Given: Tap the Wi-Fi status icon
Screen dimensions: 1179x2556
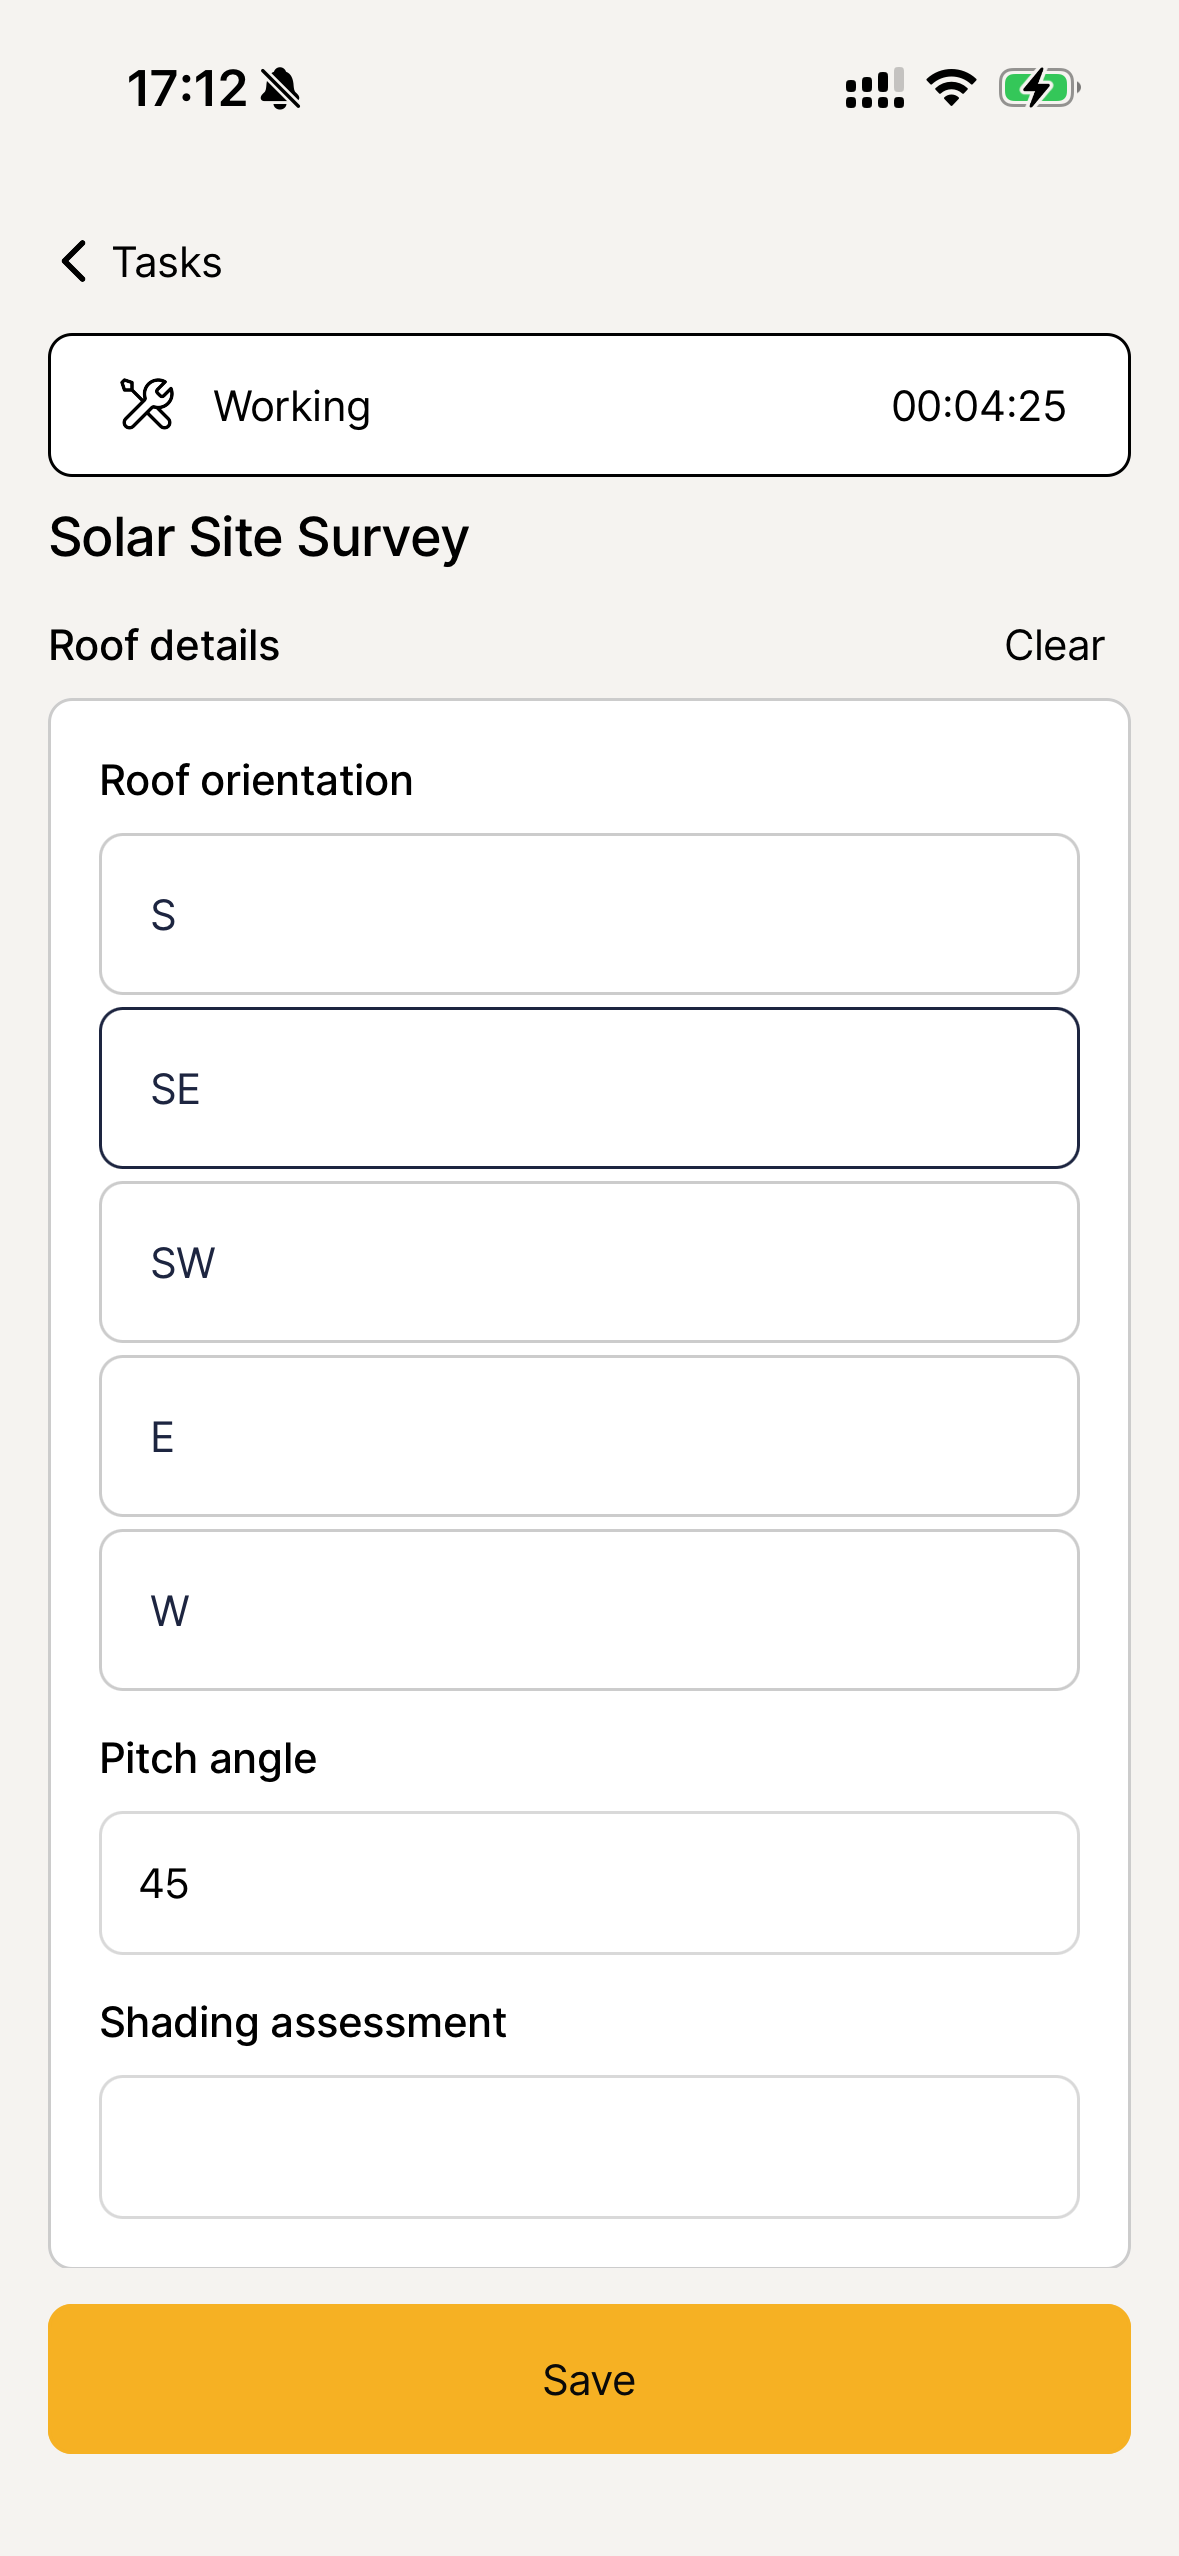Looking at the screenshot, I should [951, 88].
